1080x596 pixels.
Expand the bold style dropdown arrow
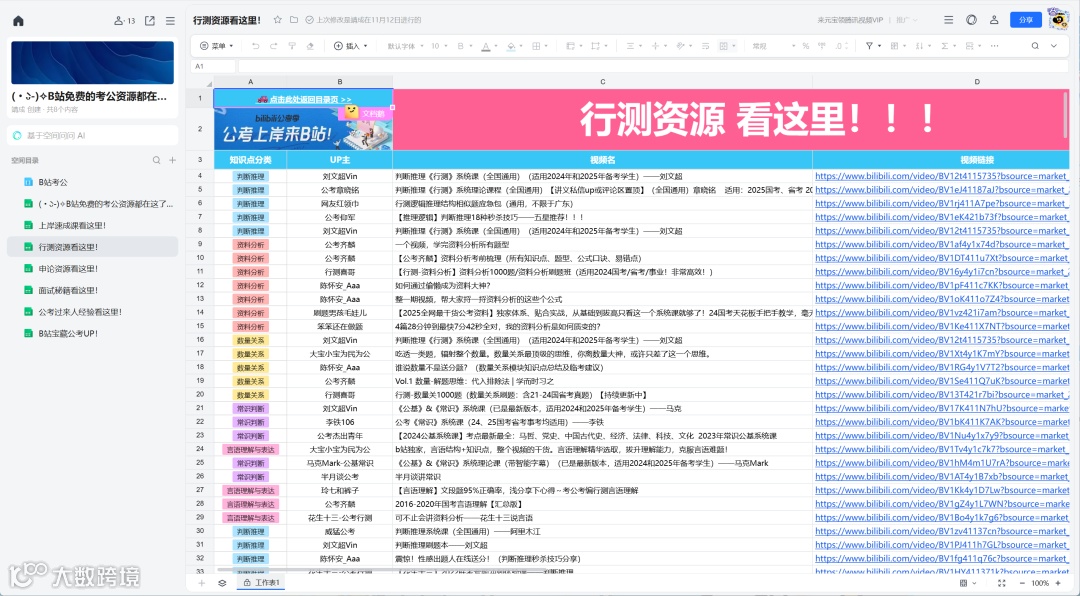471,46
